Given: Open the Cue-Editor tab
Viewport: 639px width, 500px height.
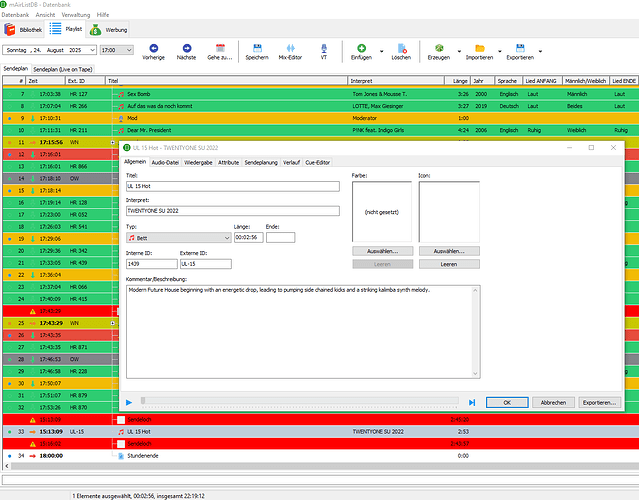Looking at the screenshot, I should pos(317,162).
